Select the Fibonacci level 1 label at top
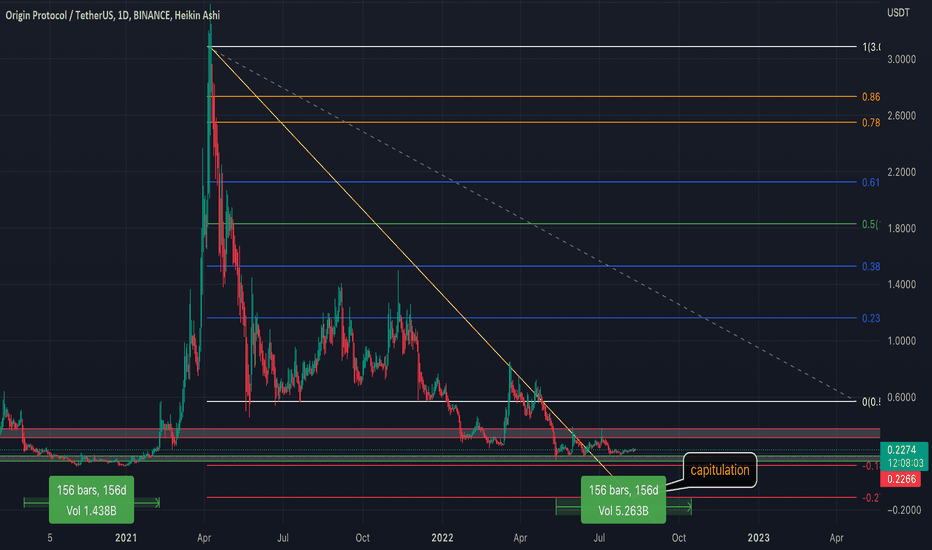 (871, 46)
